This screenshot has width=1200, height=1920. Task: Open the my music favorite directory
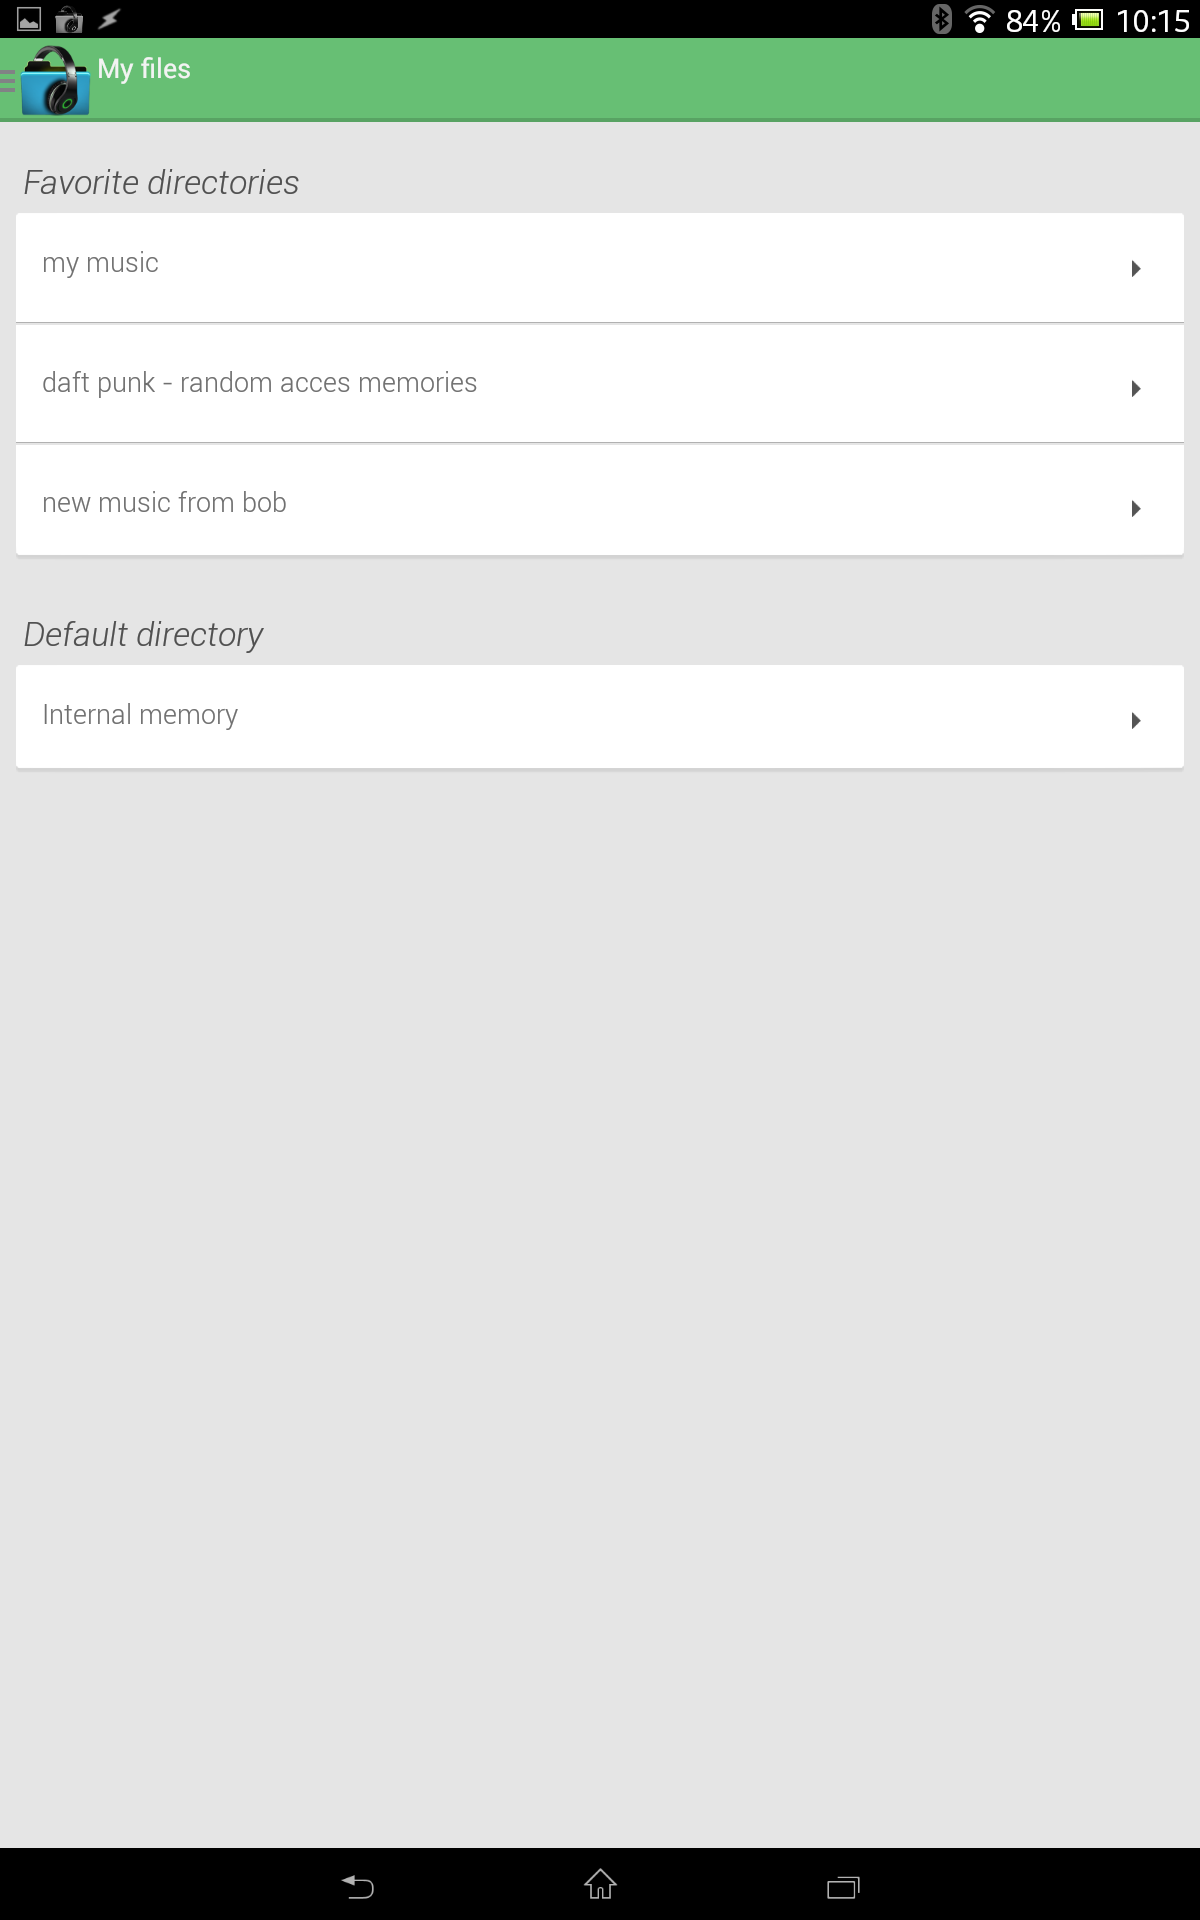point(100,263)
